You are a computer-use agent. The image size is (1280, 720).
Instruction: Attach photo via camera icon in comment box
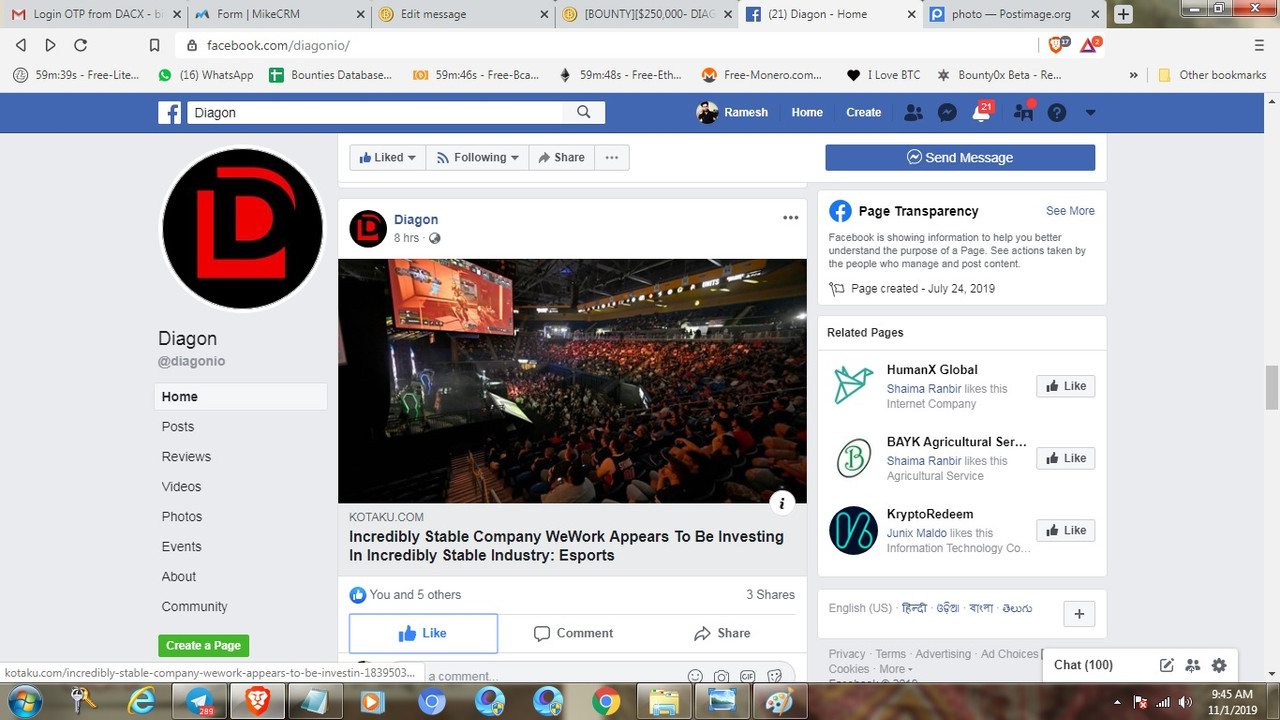[721, 676]
